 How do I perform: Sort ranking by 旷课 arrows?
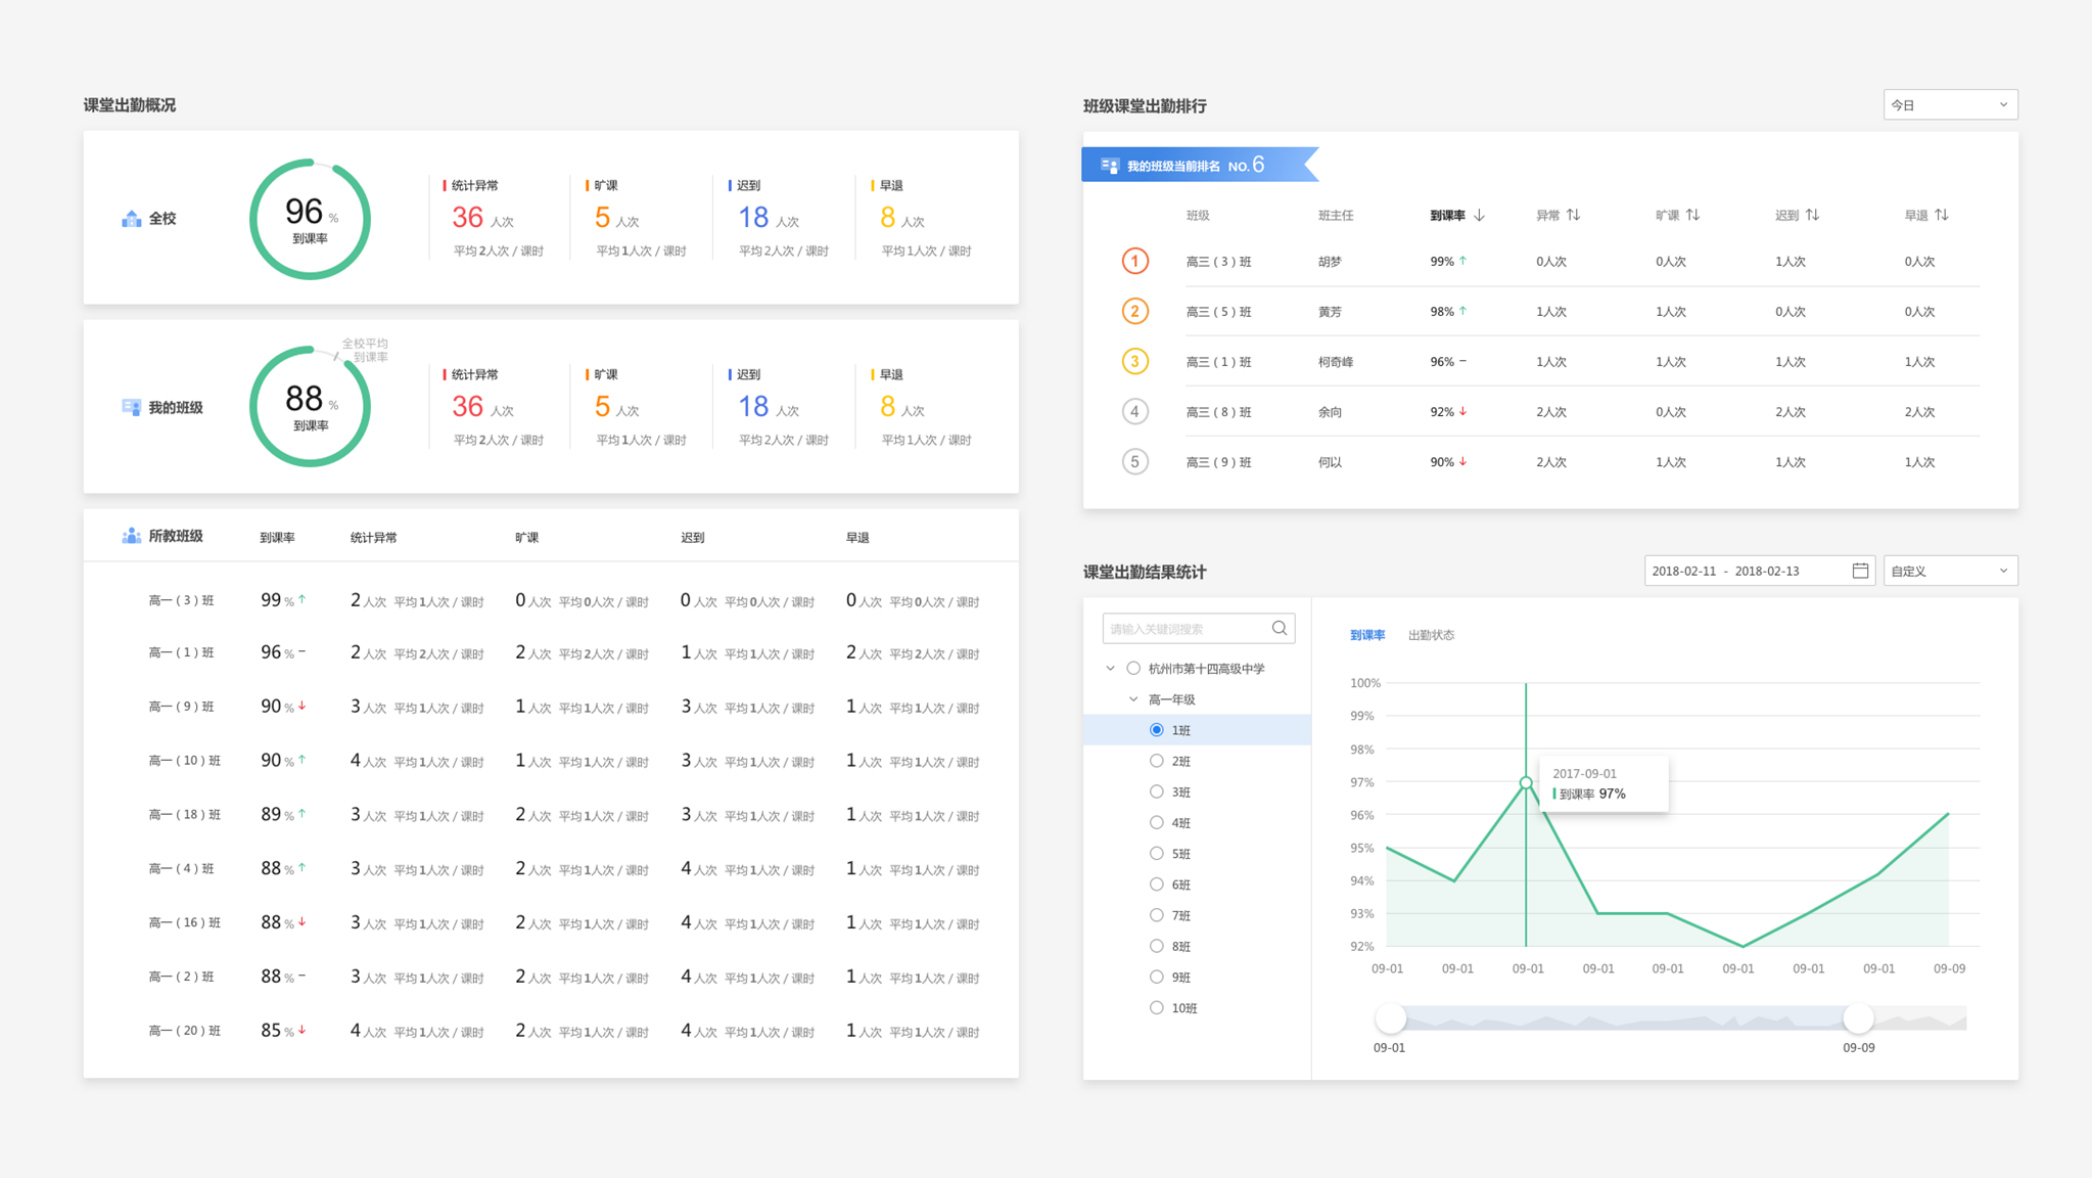[x=1693, y=215]
